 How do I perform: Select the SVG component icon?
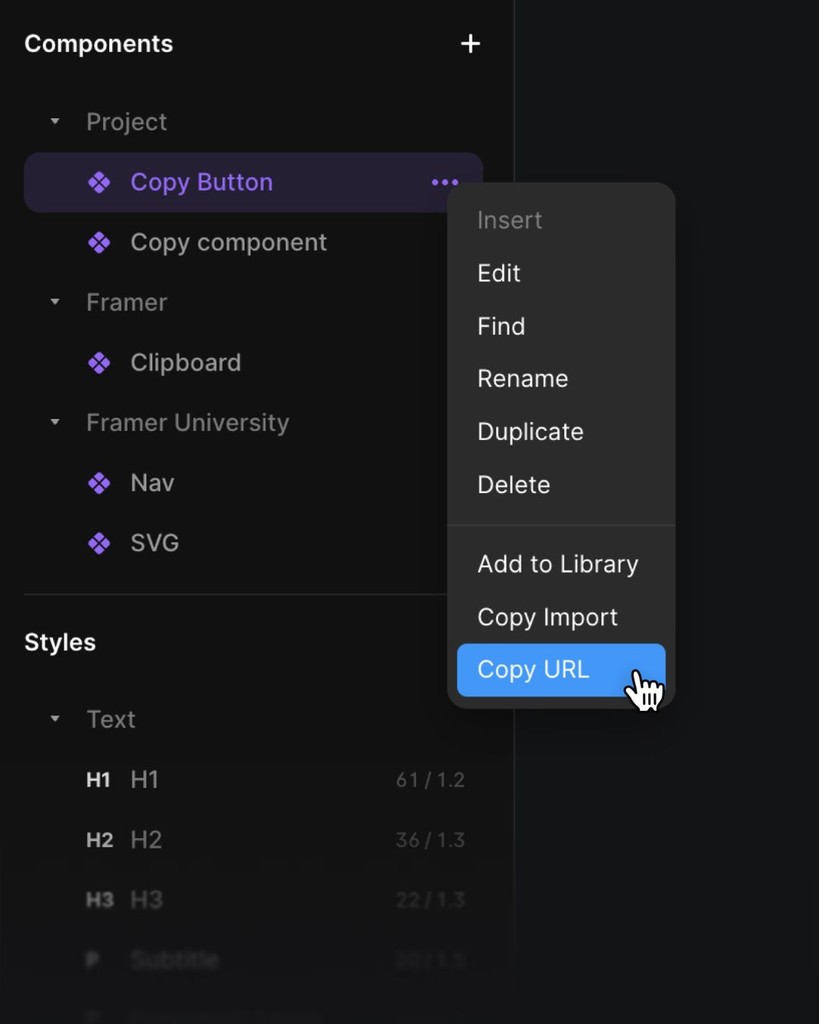(x=99, y=542)
